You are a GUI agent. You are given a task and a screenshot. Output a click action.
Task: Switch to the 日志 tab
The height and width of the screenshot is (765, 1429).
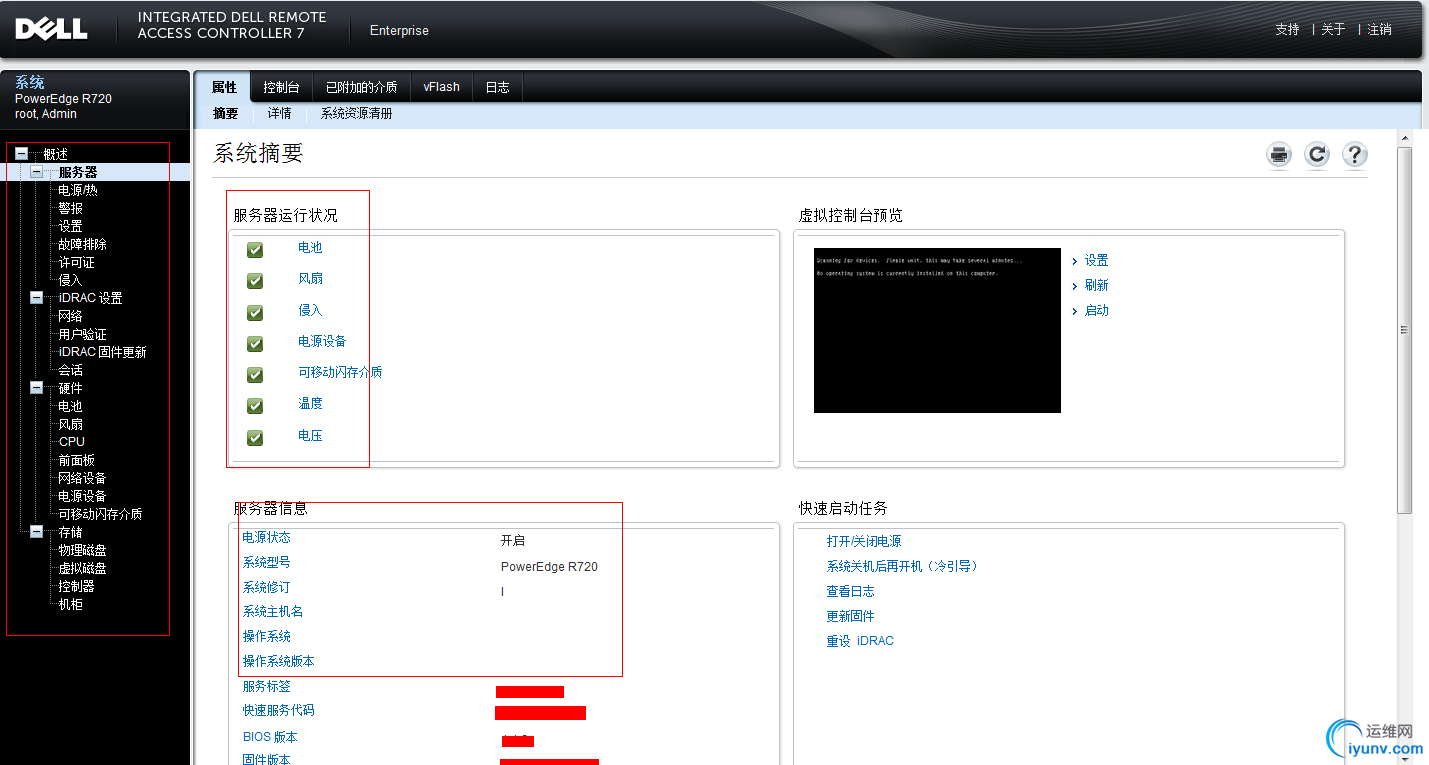coord(497,87)
